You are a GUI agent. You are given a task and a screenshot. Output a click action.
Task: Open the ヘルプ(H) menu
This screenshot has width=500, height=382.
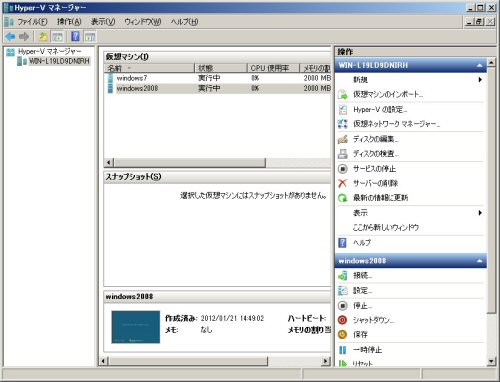(184, 22)
